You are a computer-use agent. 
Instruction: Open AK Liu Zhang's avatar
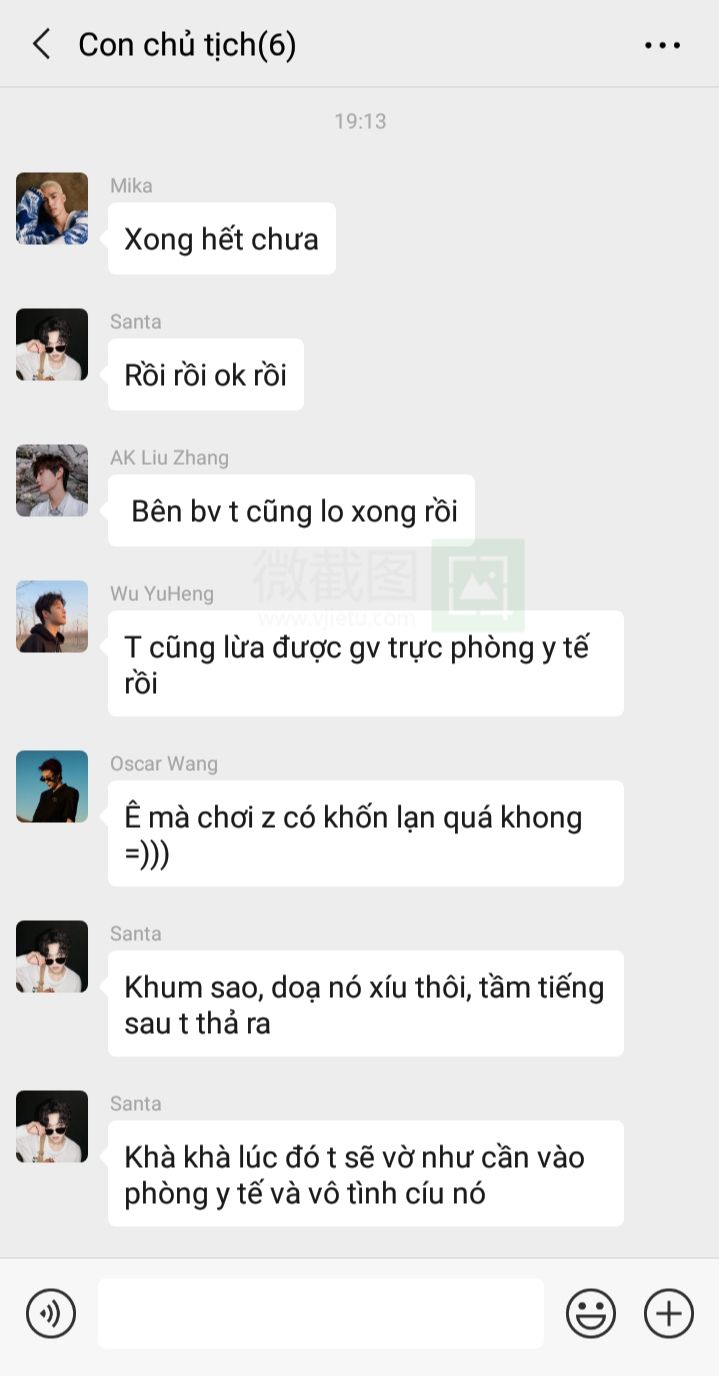52,481
